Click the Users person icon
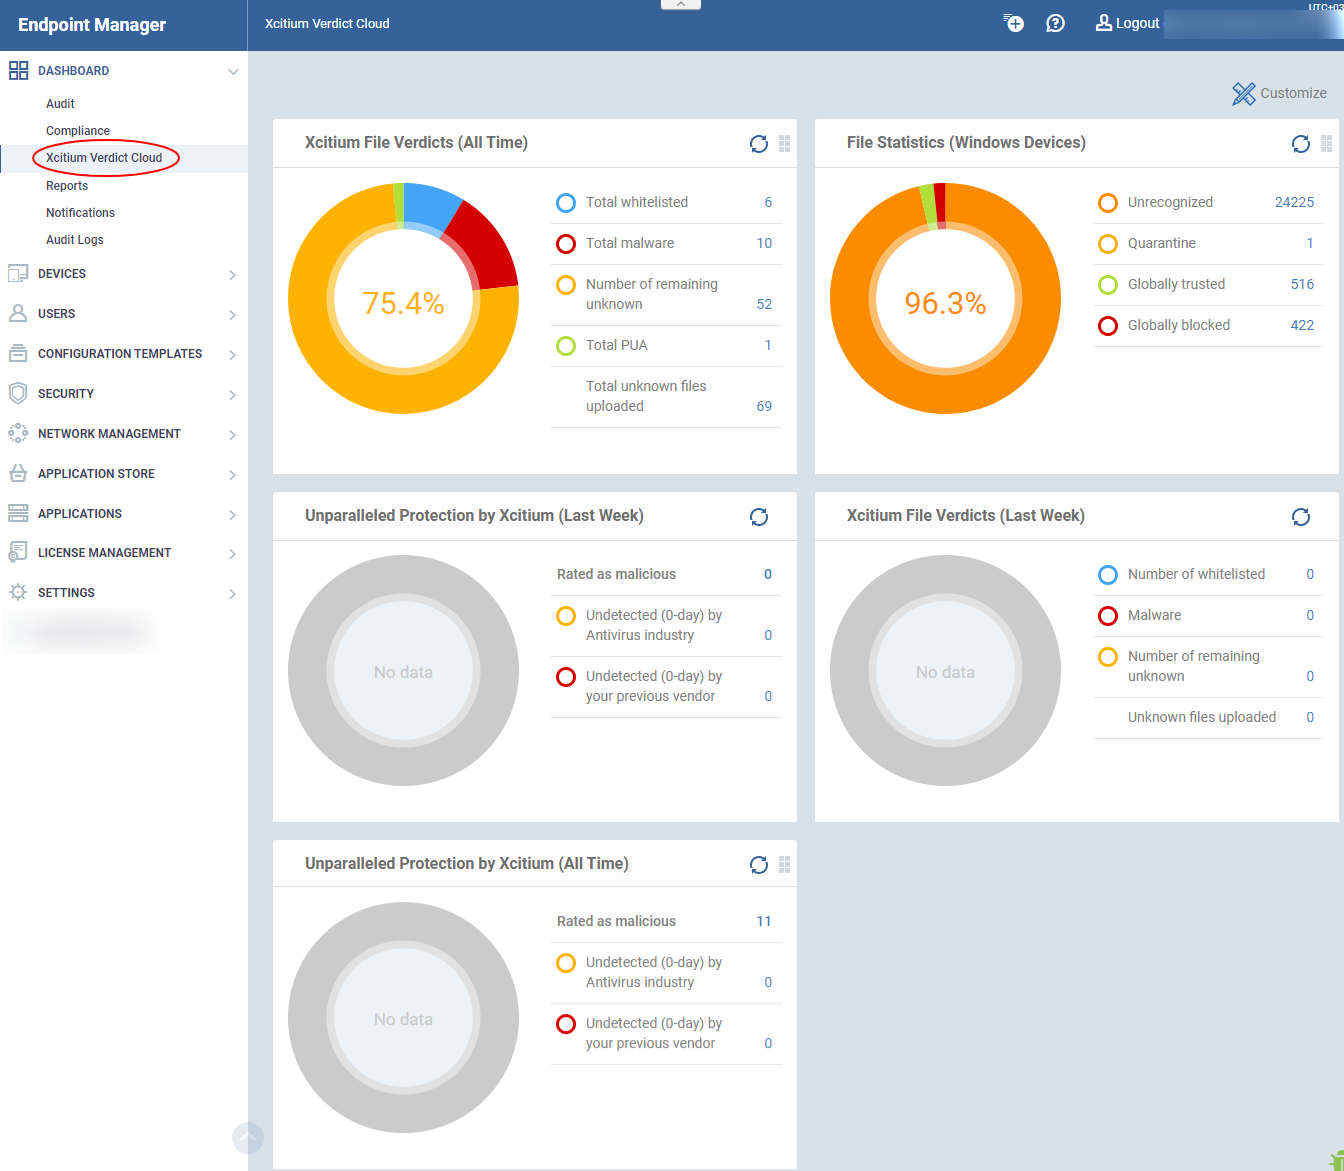The image size is (1344, 1171). click(x=18, y=314)
